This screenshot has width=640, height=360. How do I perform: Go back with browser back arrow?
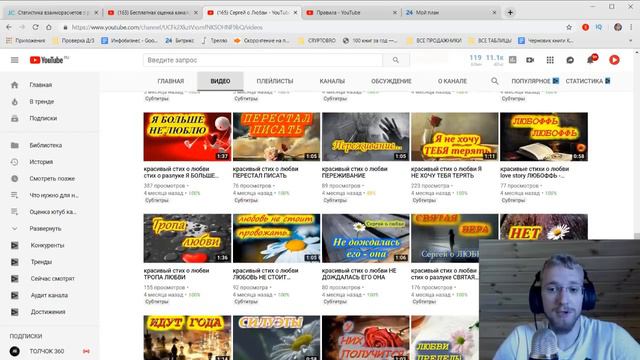[9, 27]
